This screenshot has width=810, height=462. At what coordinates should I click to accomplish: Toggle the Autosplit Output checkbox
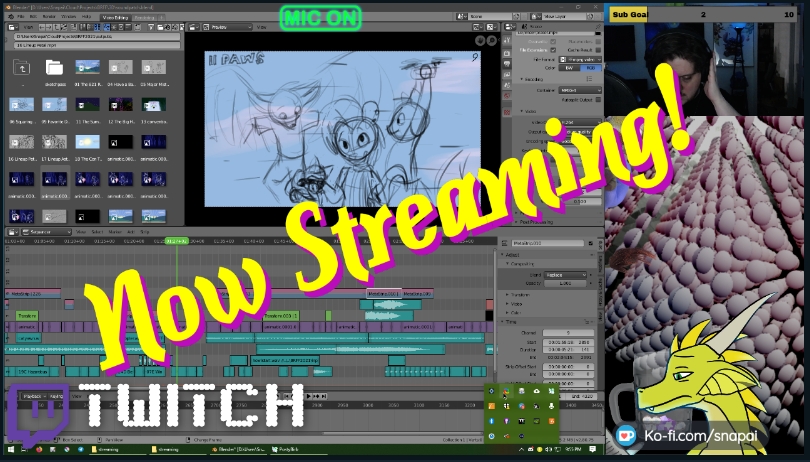tap(598, 100)
